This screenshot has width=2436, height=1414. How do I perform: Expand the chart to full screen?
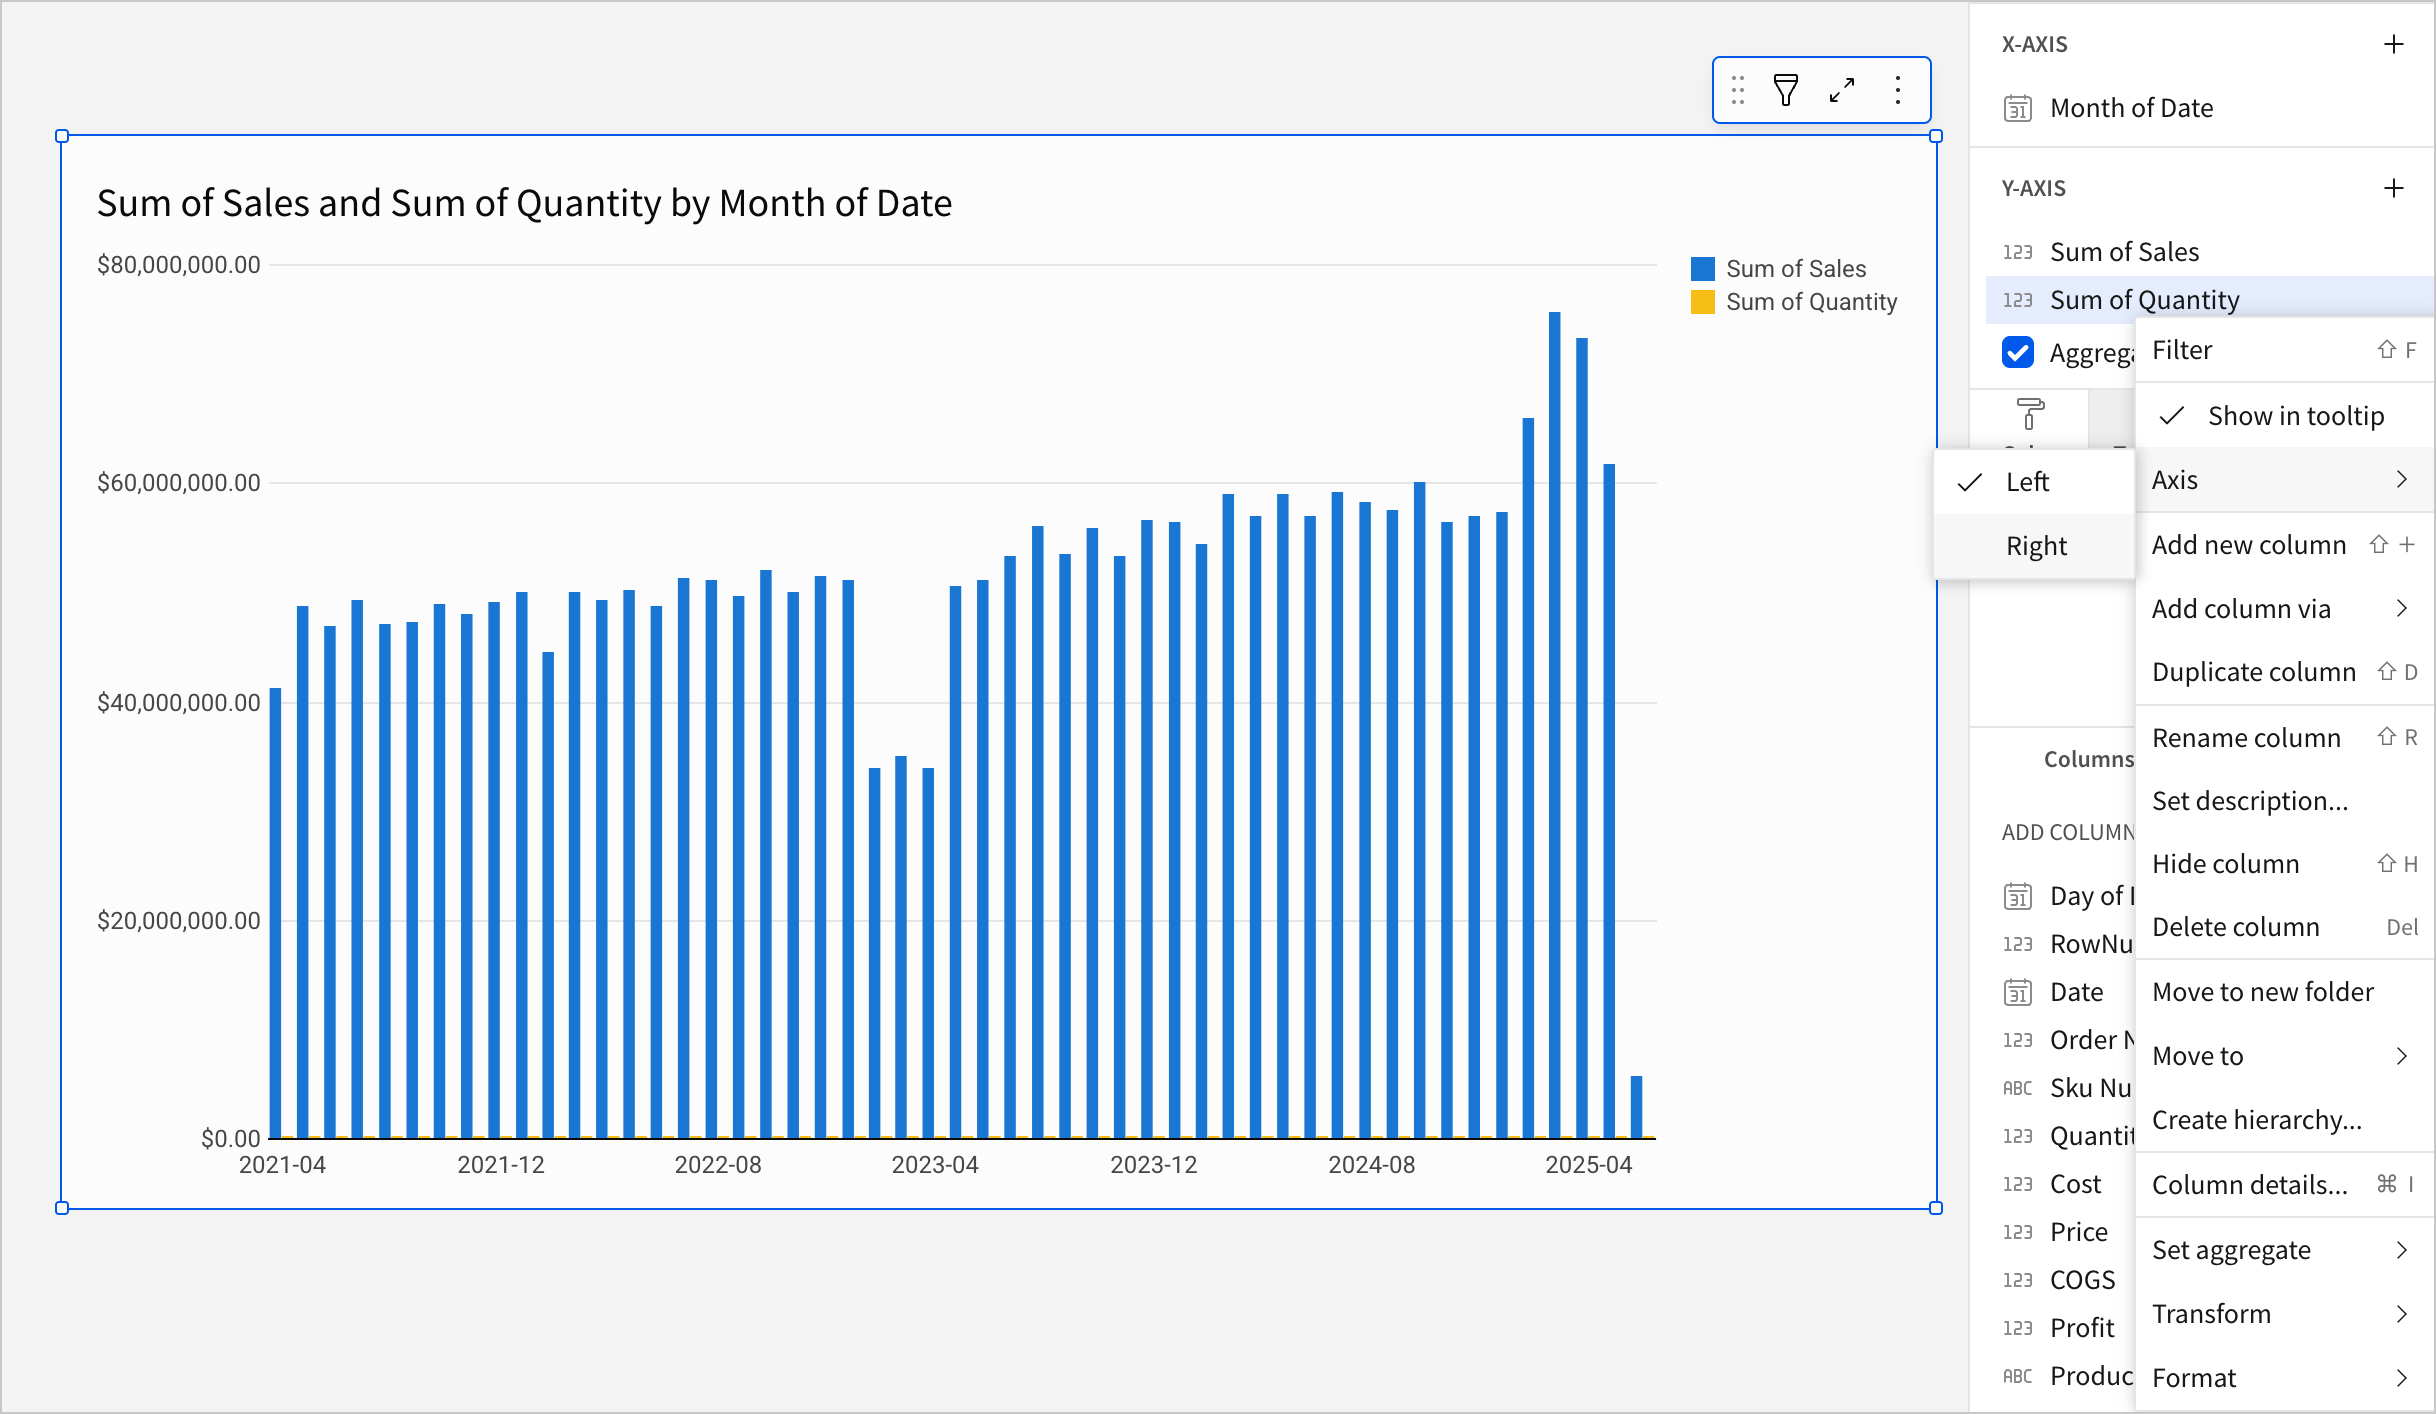tap(1842, 90)
